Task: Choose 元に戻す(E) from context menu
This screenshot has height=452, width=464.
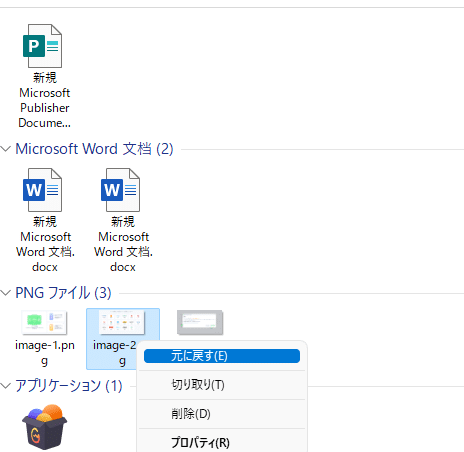Action: [x=222, y=356]
